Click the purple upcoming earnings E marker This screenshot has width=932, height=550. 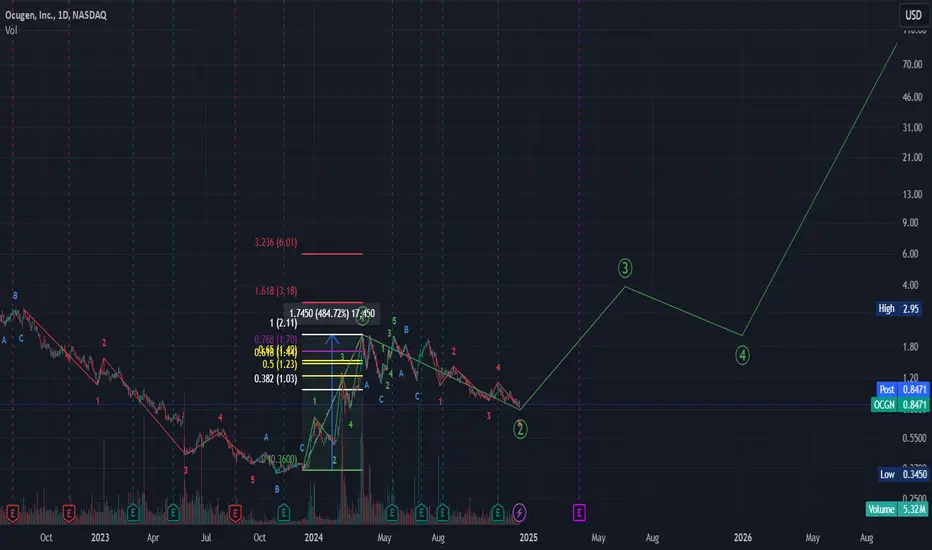click(579, 512)
